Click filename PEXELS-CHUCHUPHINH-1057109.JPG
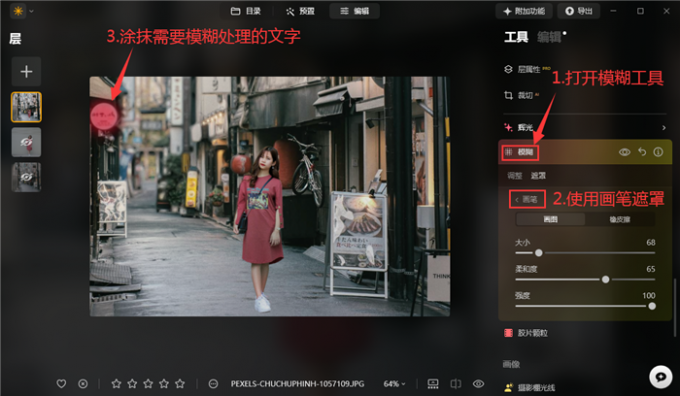680x396 pixels. (x=298, y=384)
